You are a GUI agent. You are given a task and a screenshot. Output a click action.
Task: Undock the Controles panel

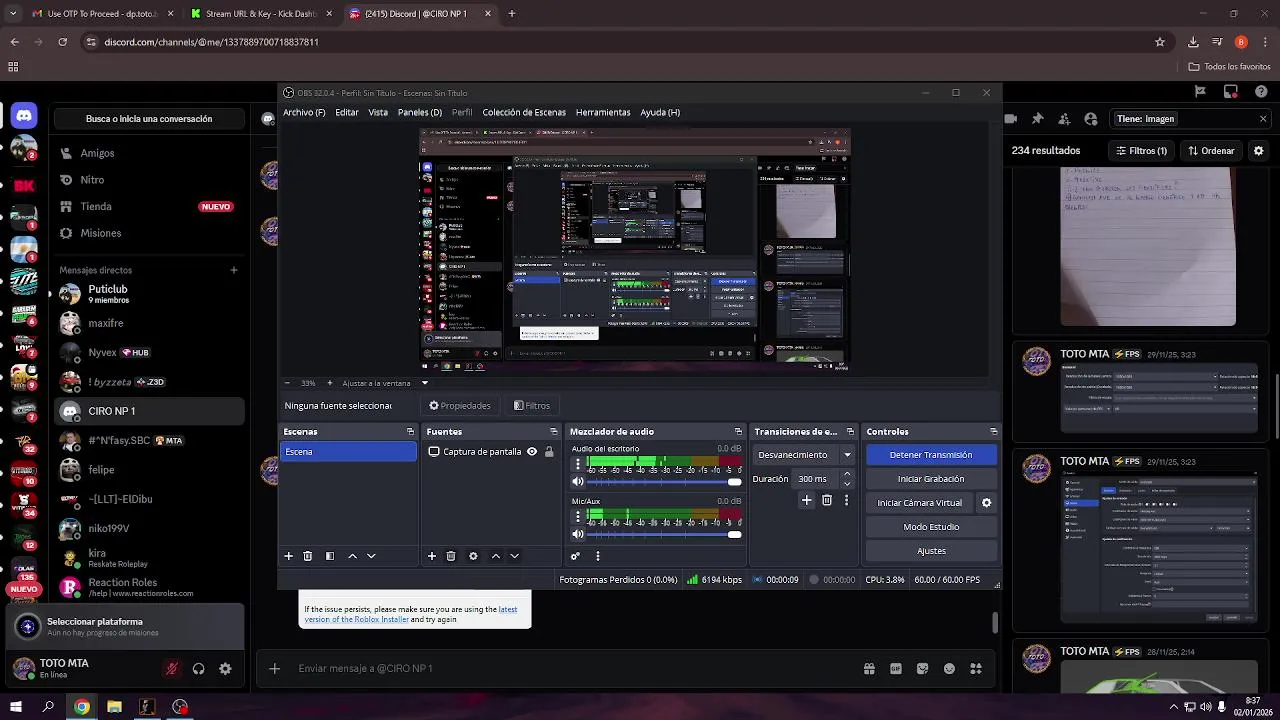coord(993,432)
